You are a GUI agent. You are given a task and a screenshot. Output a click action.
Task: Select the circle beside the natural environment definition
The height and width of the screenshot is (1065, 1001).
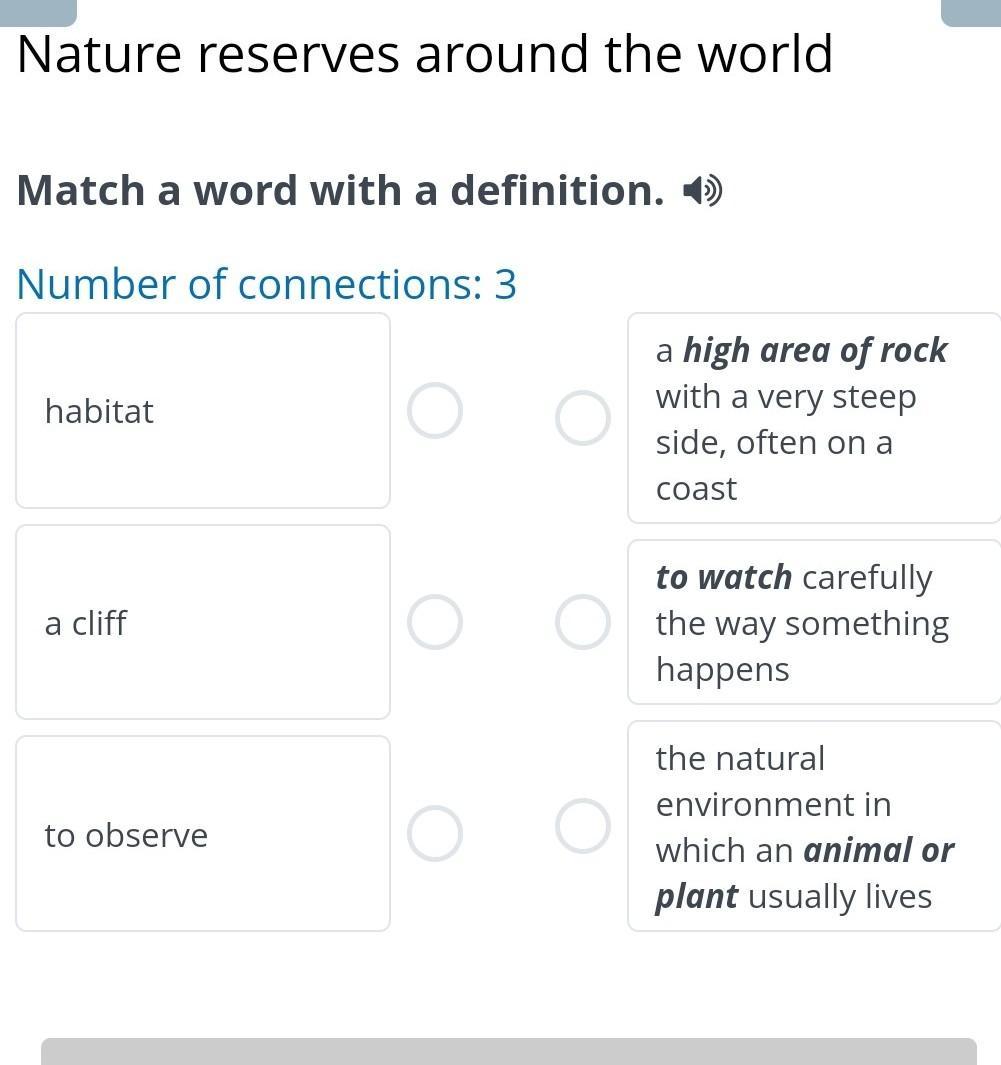[x=583, y=826]
